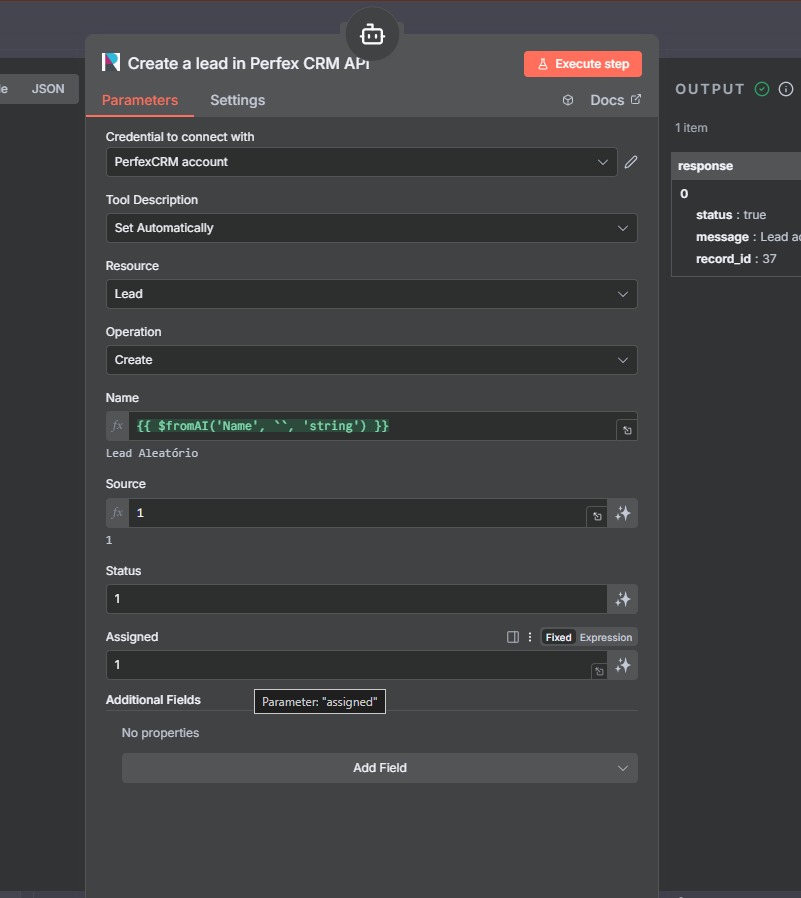Open the Docs link
Screen dimensions: 801x898
click(x=615, y=100)
